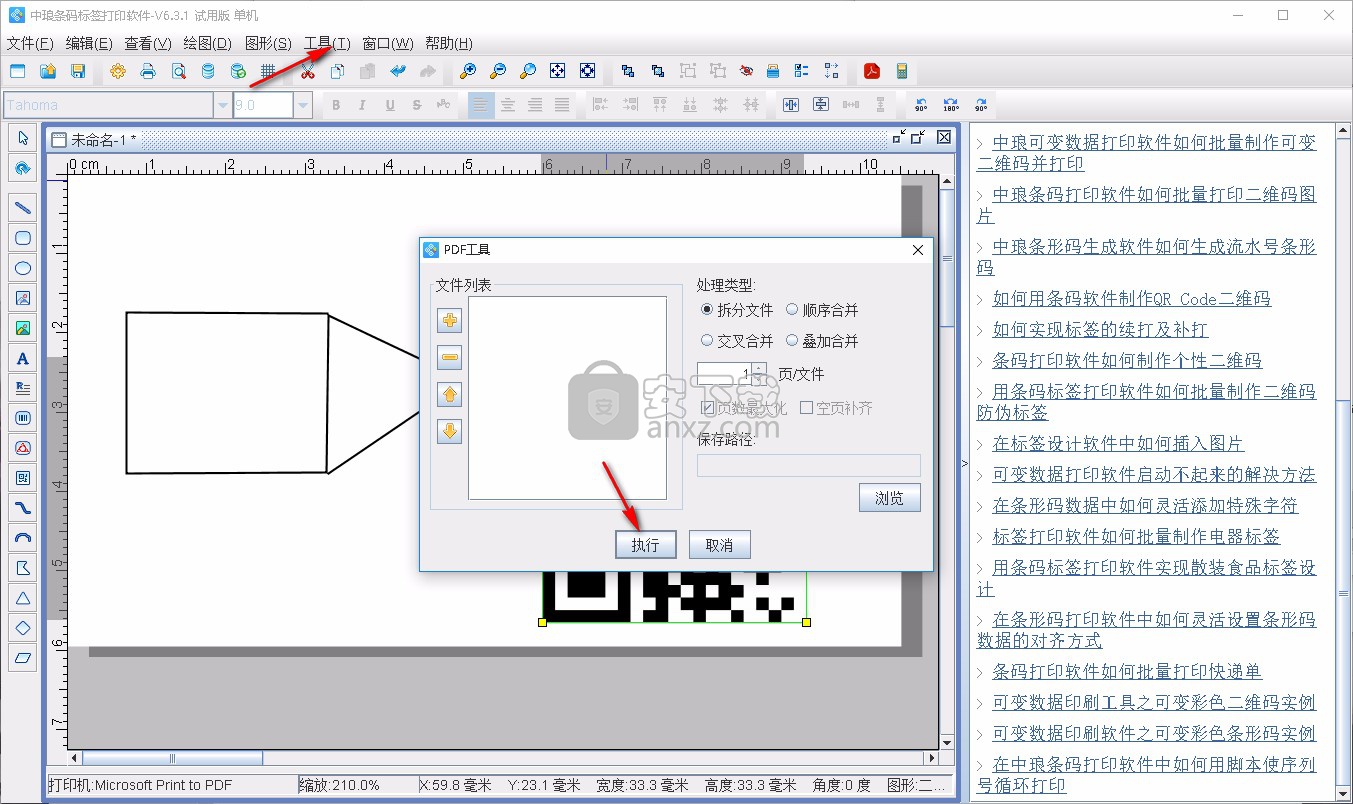The width and height of the screenshot is (1353, 804).
Task: Select the text tool letter A
Action: coord(23,358)
